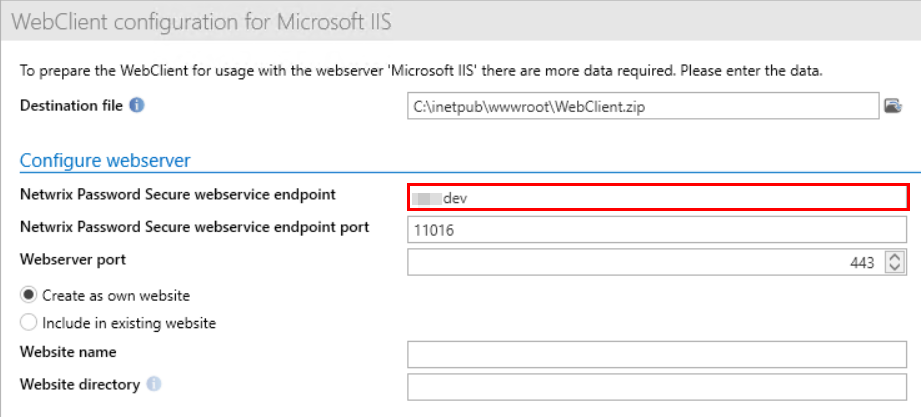Click into the Webserver port field showing 443
This screenshot has height=417, width=921.
[x=645, y=262]
